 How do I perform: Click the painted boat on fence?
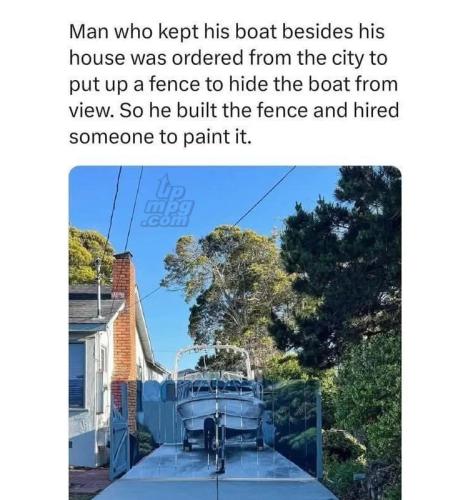click(x=220, y=413)
